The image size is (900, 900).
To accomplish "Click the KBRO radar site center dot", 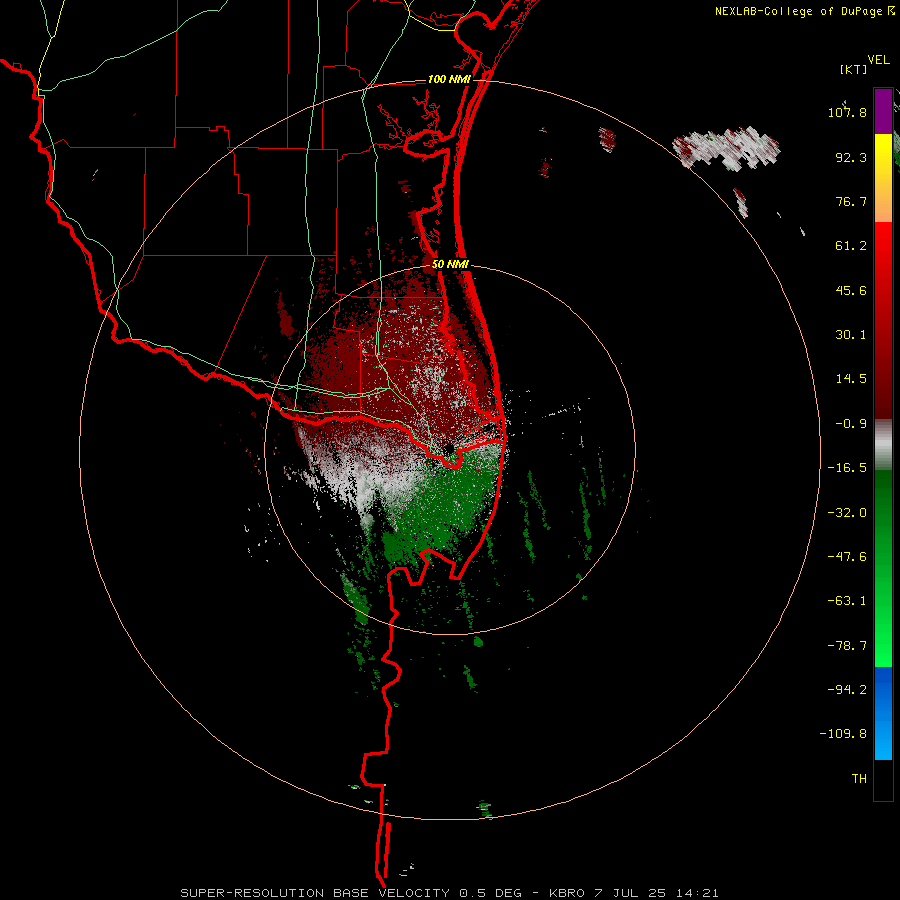I will [449, 449].
